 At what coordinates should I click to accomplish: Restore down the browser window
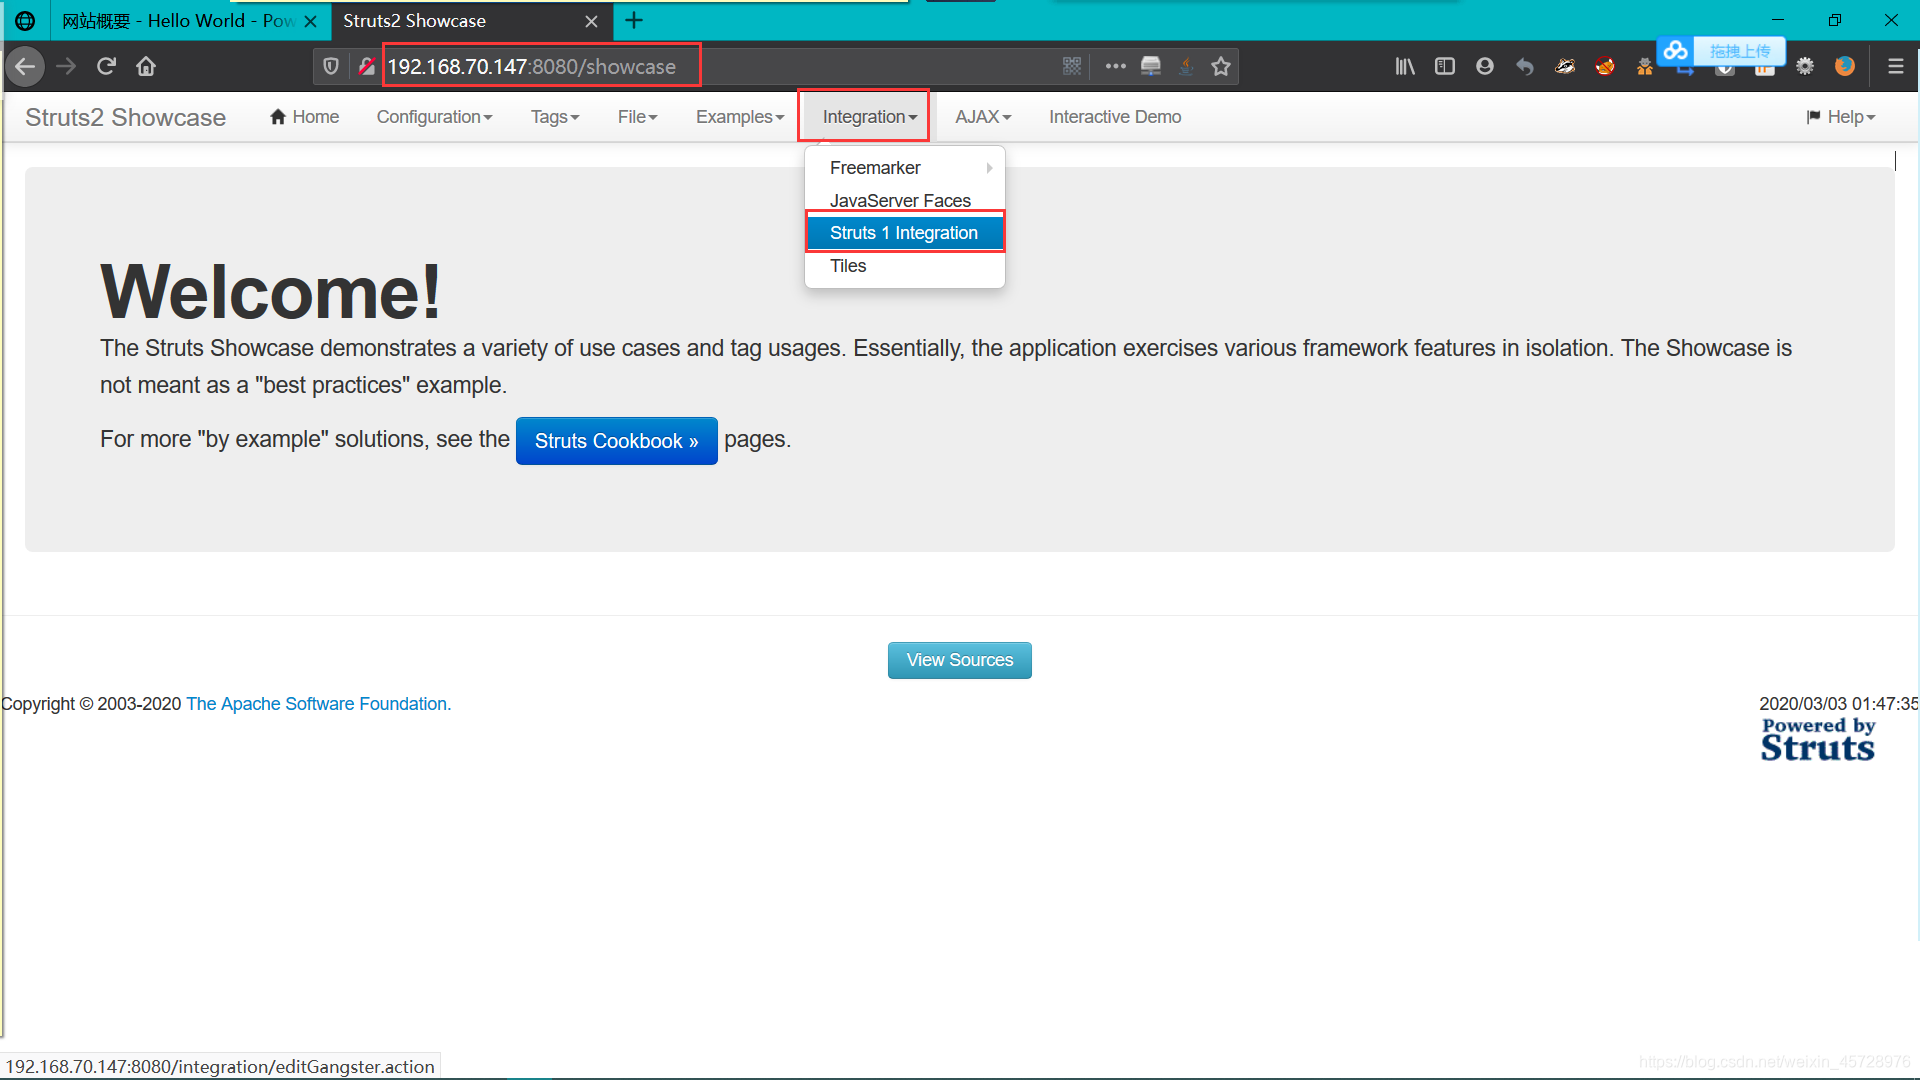1835,20
